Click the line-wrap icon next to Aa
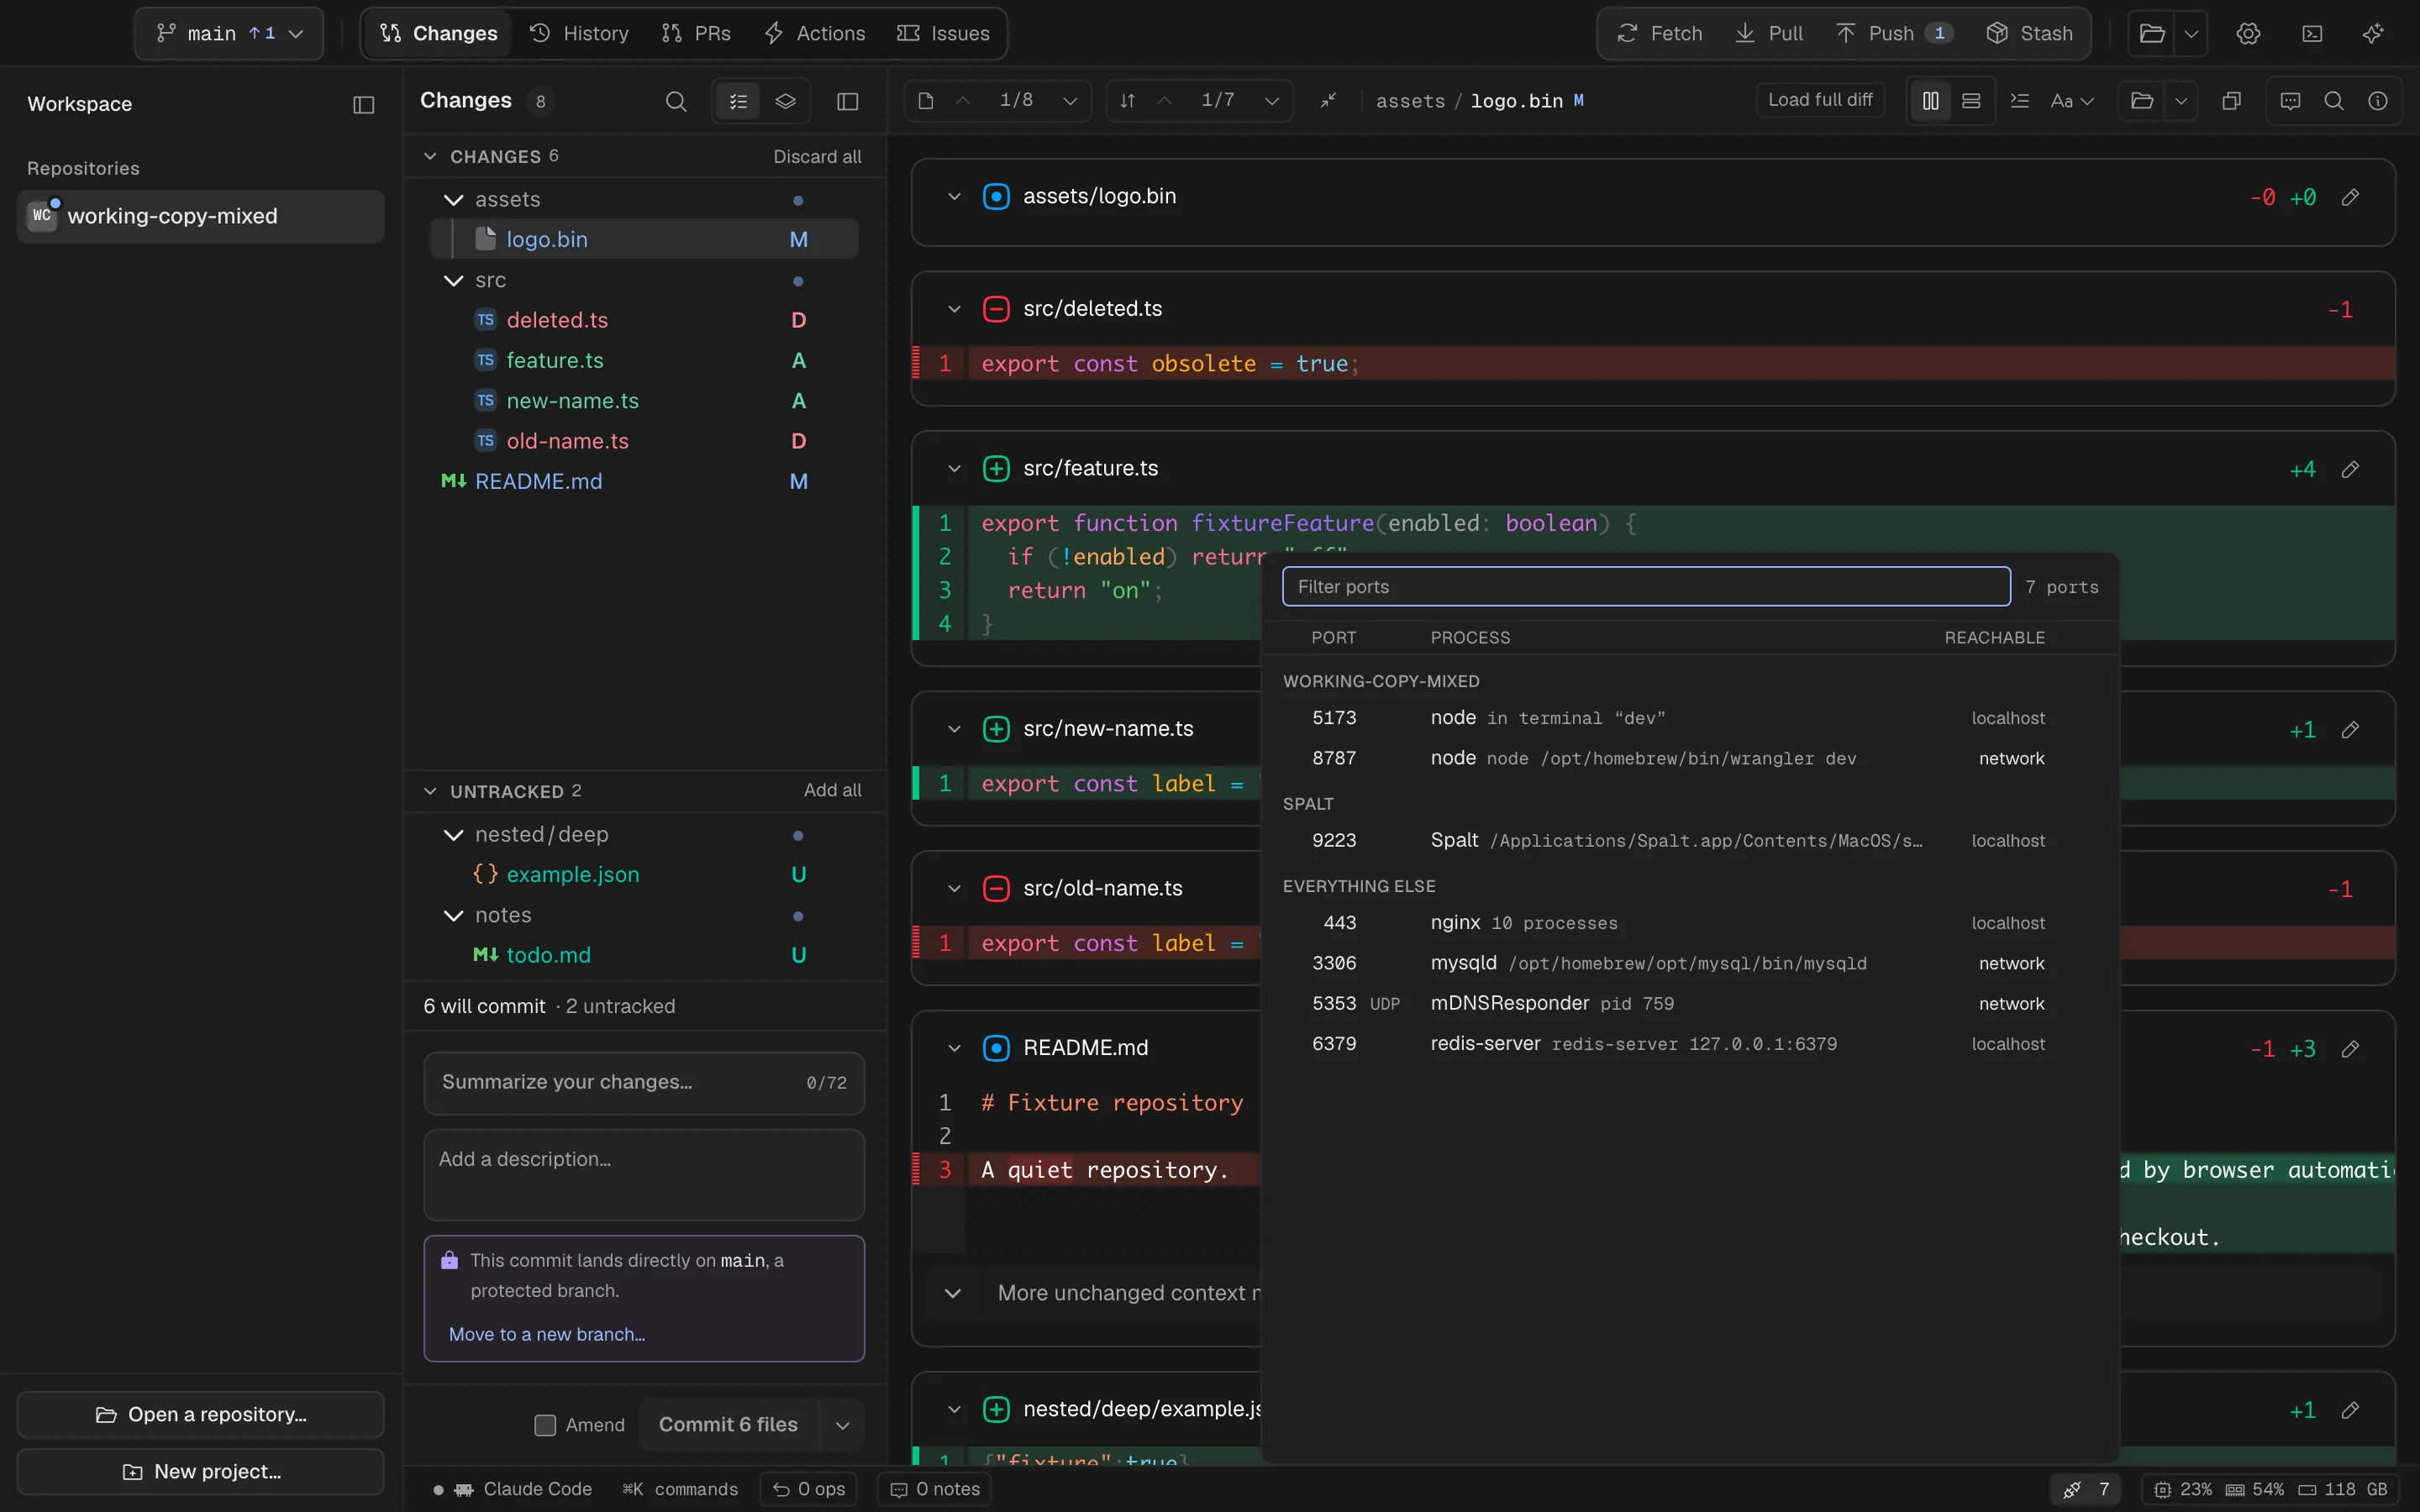 2020,101
